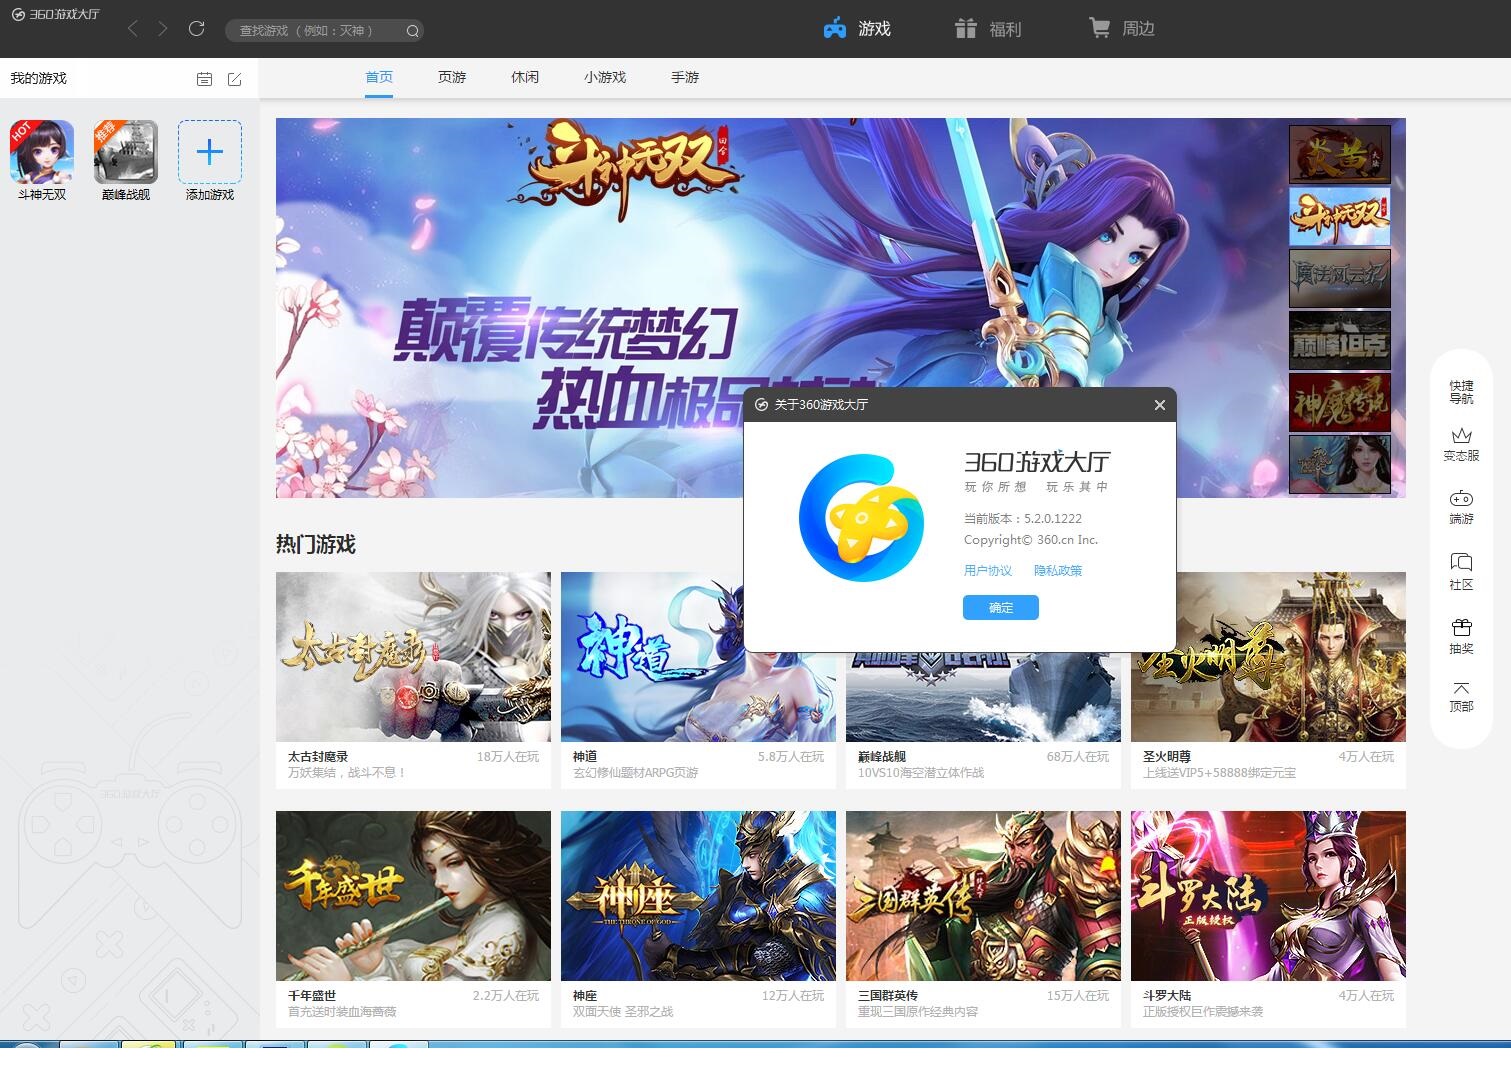This screenshot has width=1511, height=1068.
Task: Click the 热门游戏 section heading
Action: coord(316,545)
